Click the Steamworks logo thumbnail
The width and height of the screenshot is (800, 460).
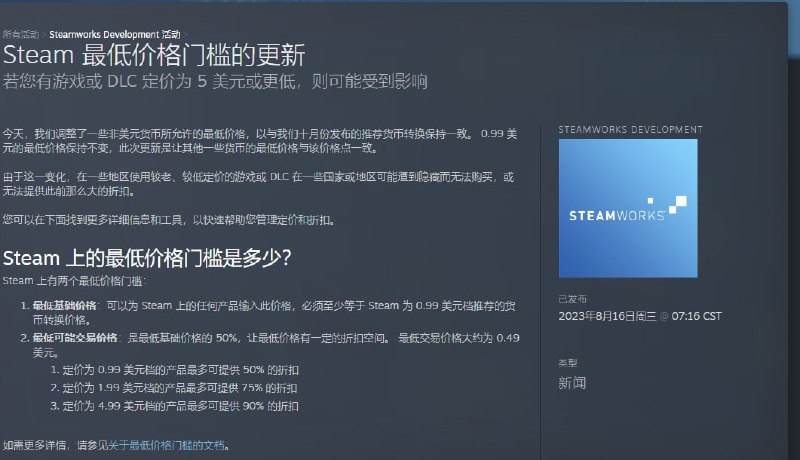628,208
